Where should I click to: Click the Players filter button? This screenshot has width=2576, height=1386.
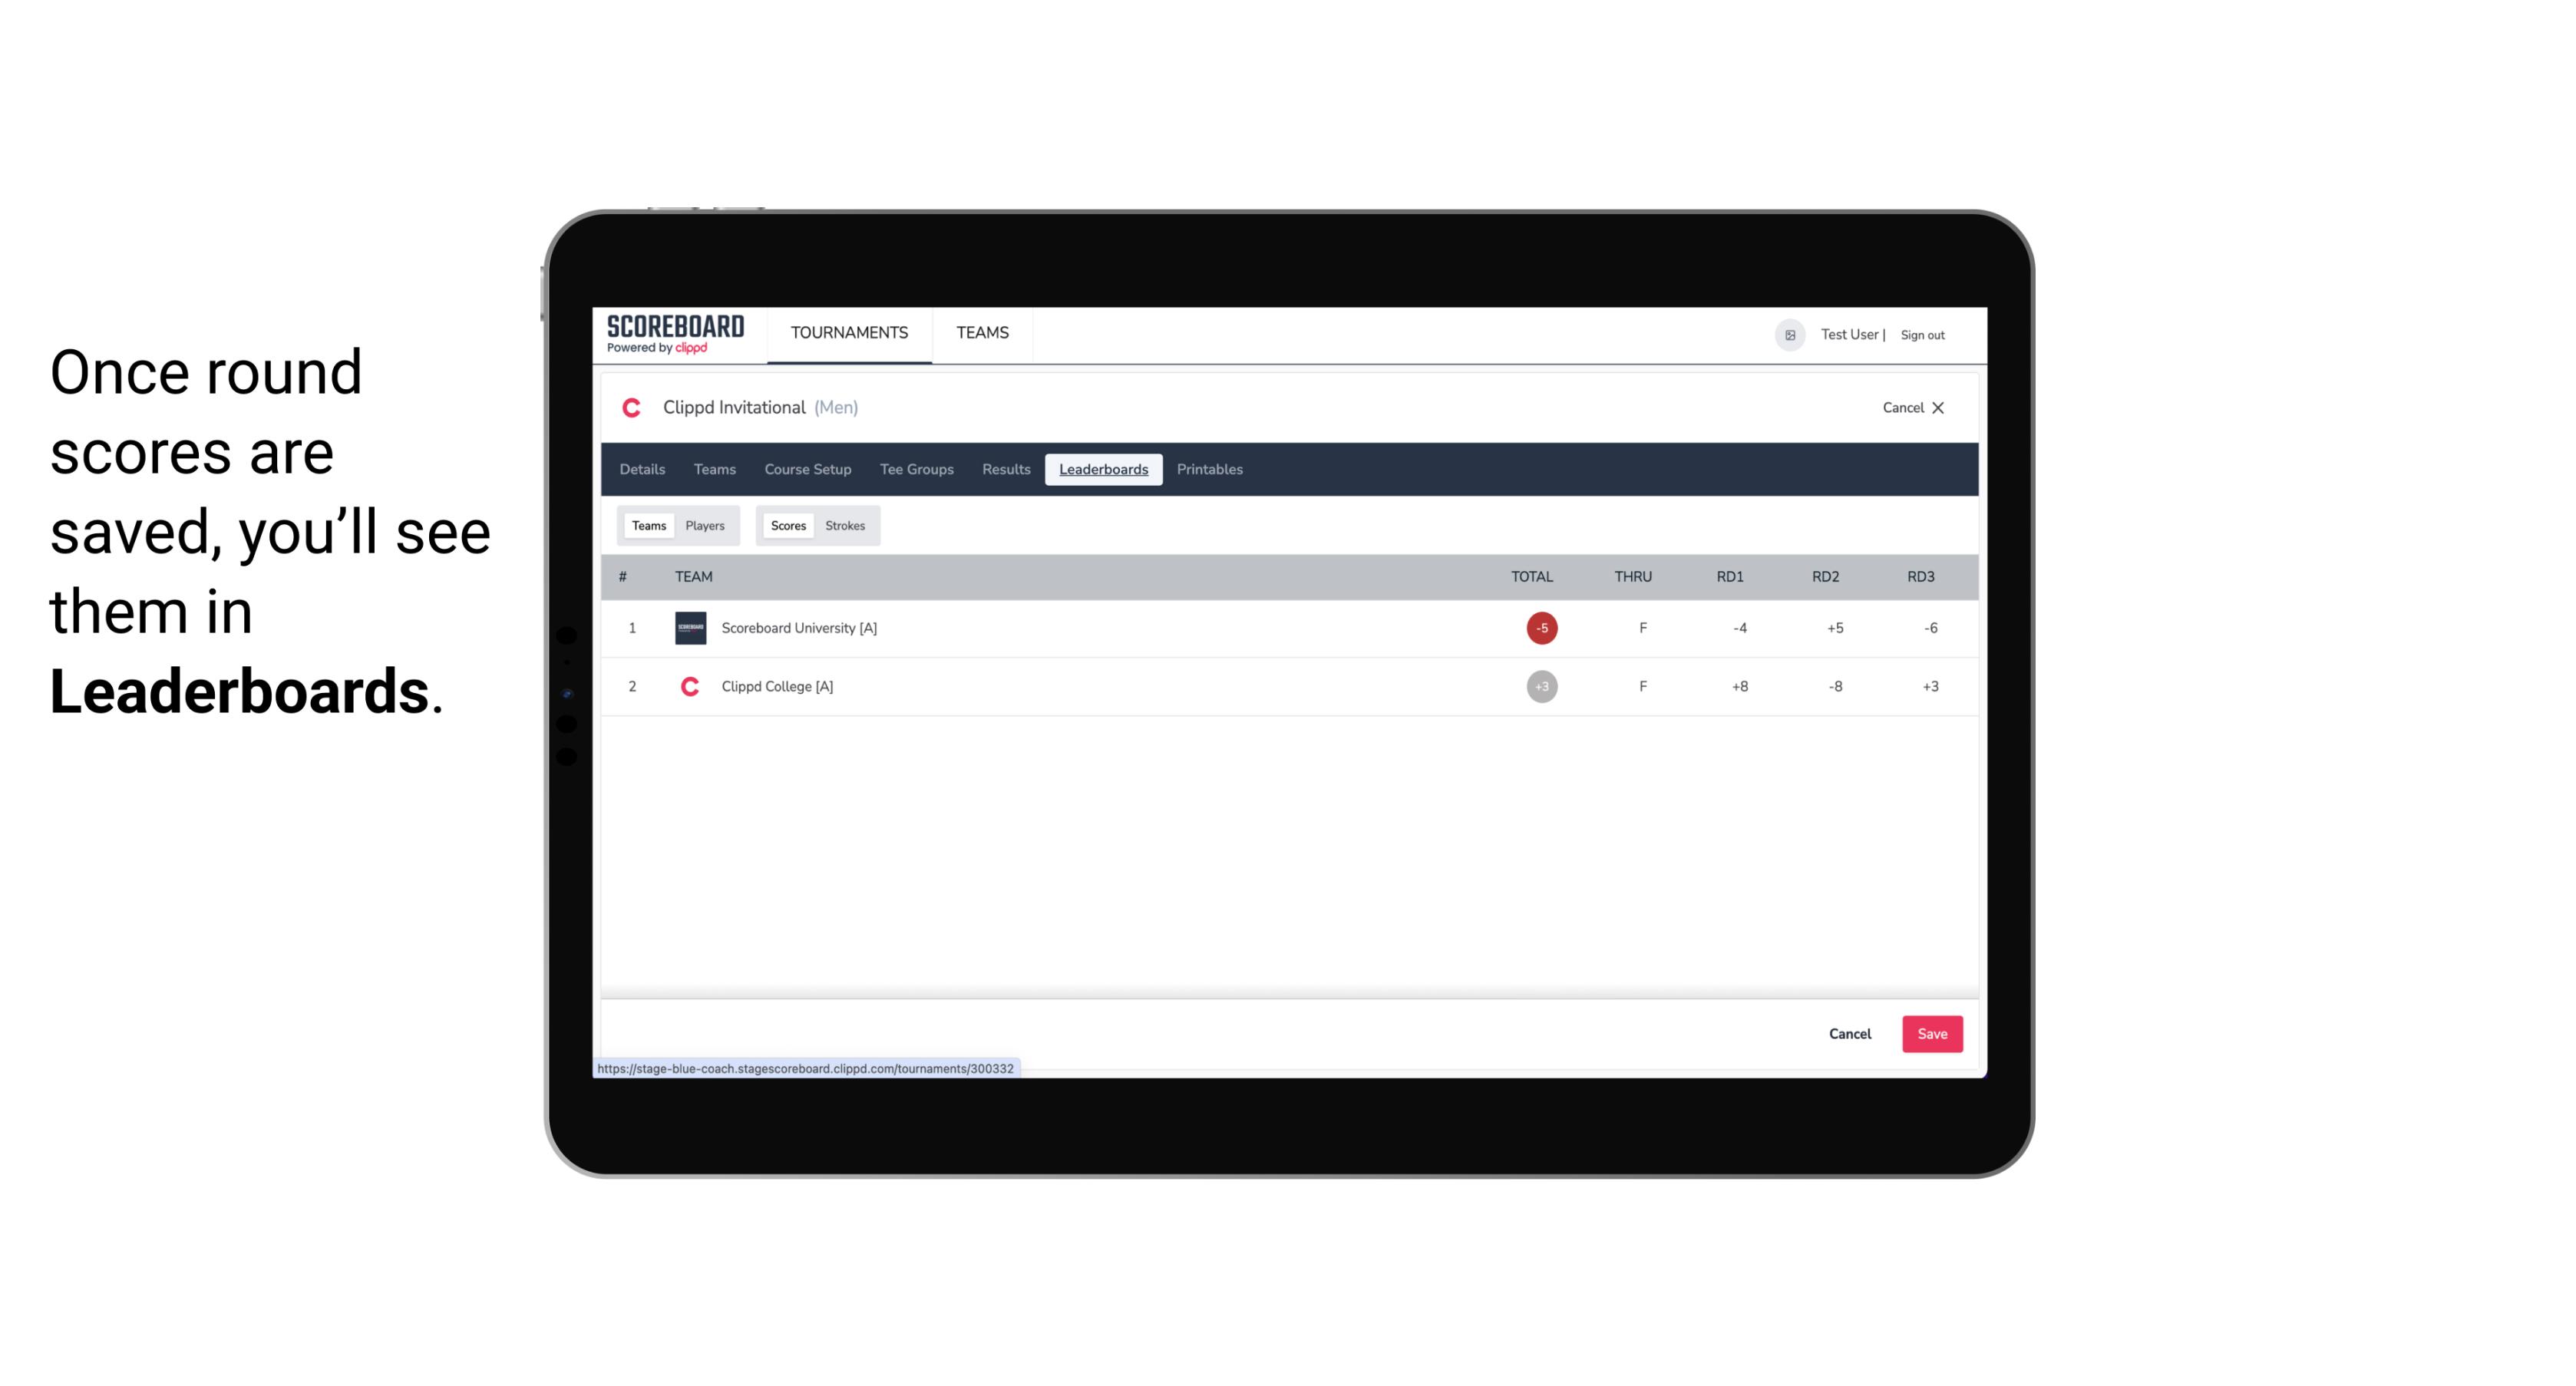click(705, 524)
